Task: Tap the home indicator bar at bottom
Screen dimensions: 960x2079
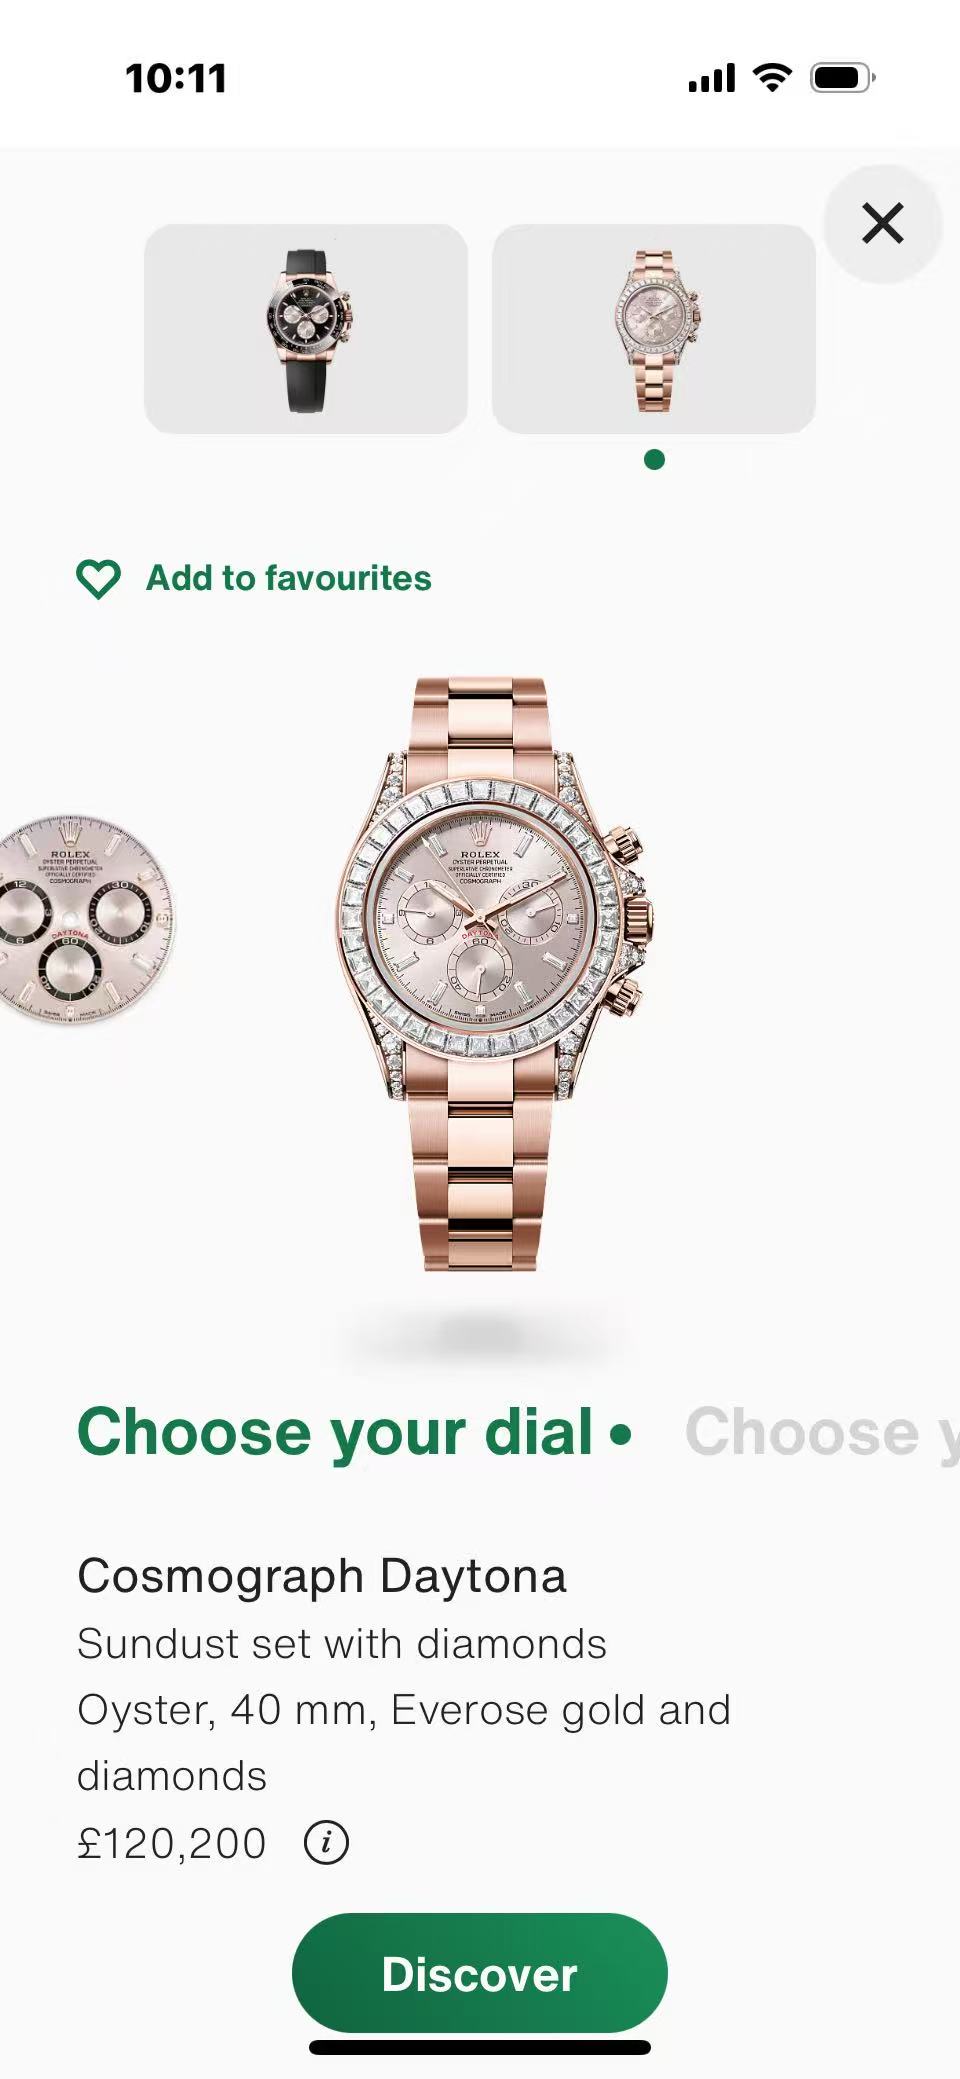Action: point(480,2047)
